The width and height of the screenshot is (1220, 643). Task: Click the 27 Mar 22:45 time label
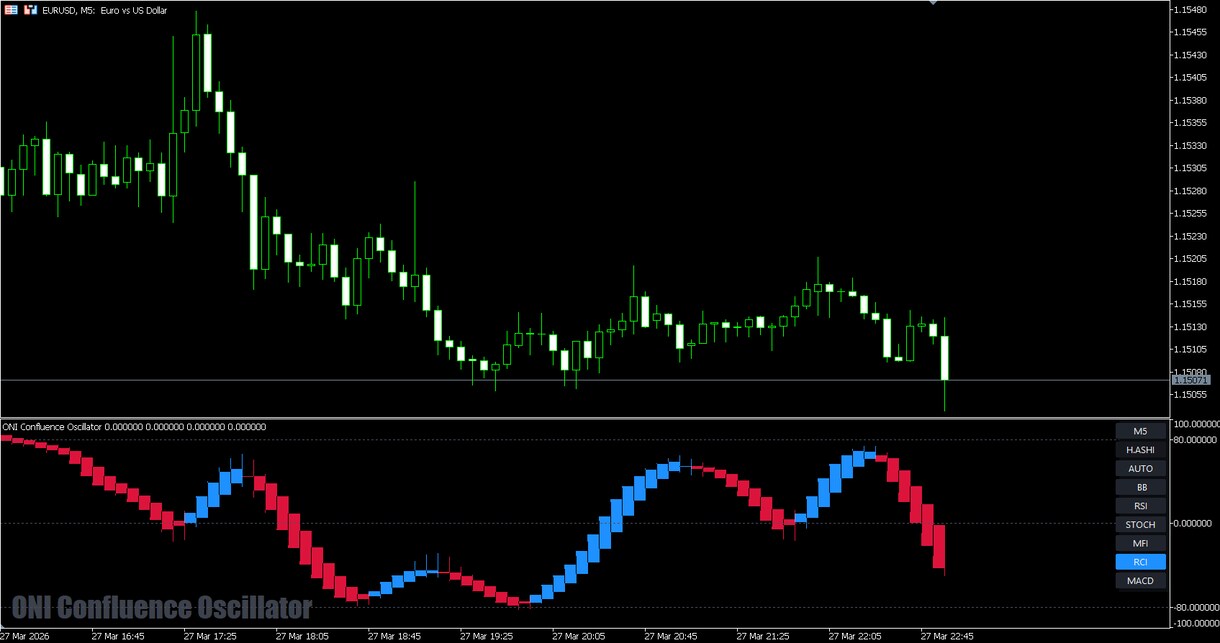point(946,635)
